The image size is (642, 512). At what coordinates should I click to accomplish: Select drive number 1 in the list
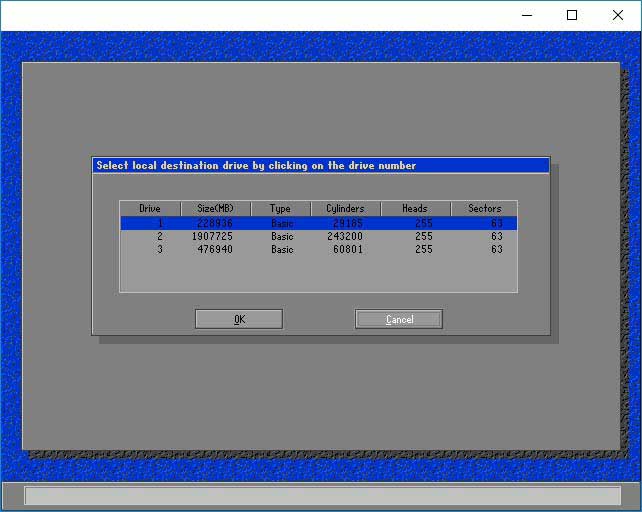(x=158, y=223)
